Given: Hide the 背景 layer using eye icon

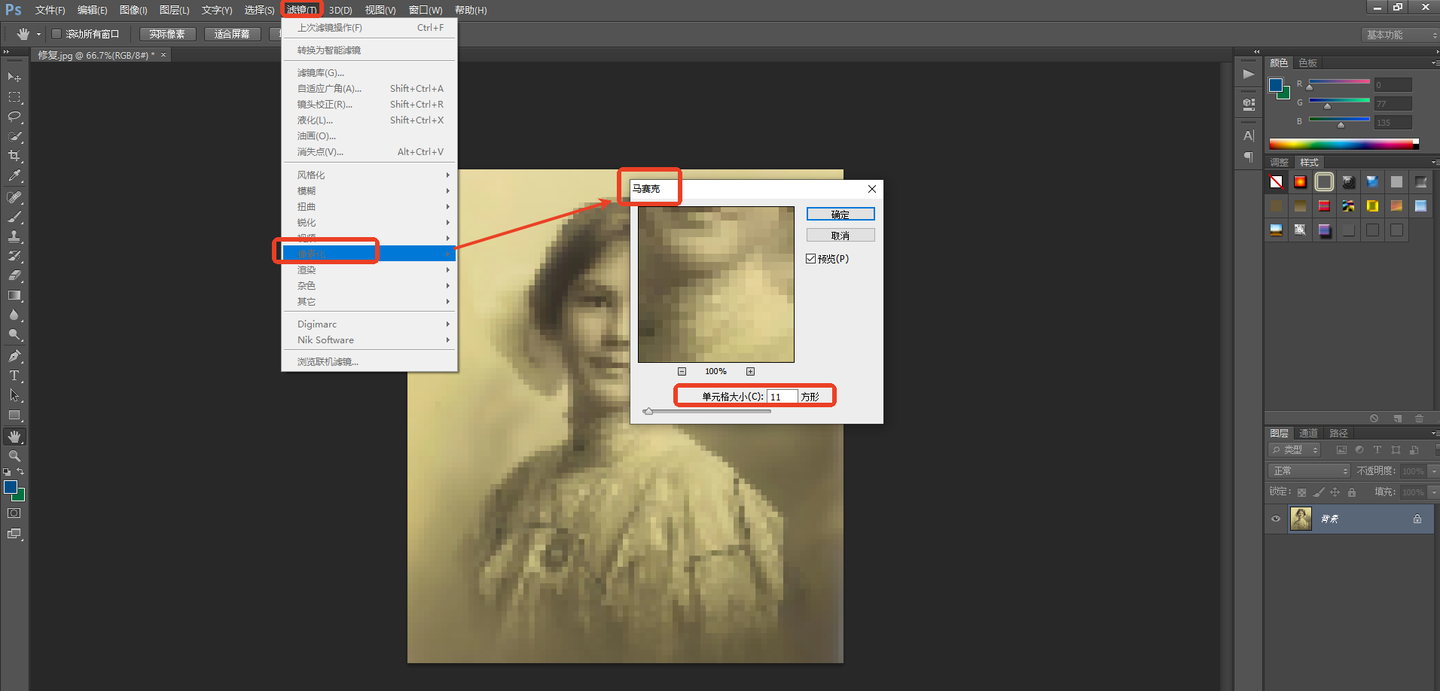Looking at the screenshot, I should pyautogui.click(x=1275, y=519).
